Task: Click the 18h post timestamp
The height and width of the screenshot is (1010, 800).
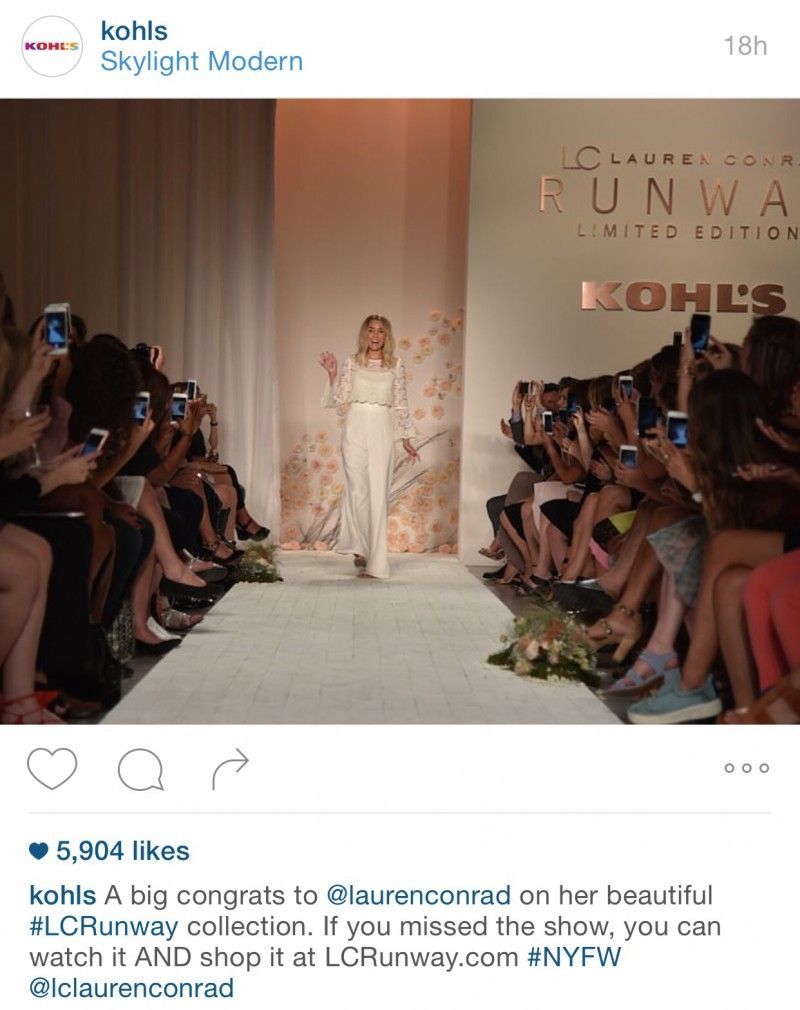Action: [x=745, y=46]
